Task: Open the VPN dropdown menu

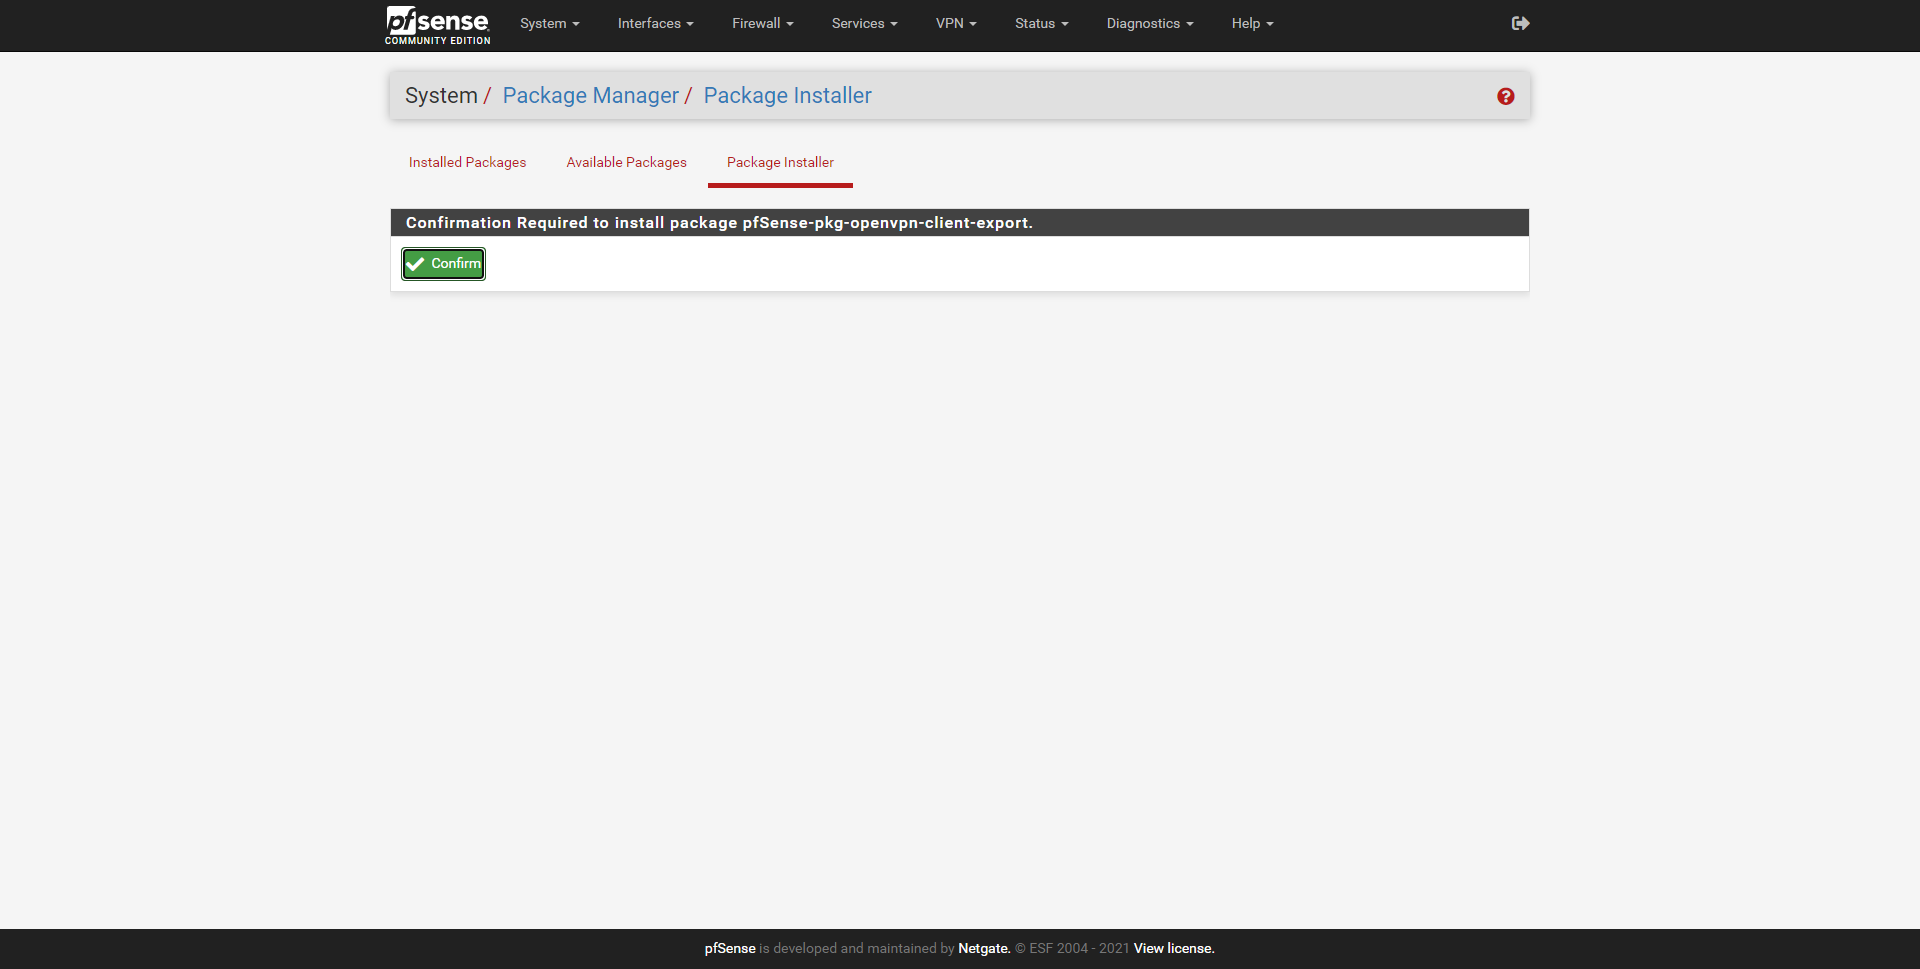Action: point(956,23)
